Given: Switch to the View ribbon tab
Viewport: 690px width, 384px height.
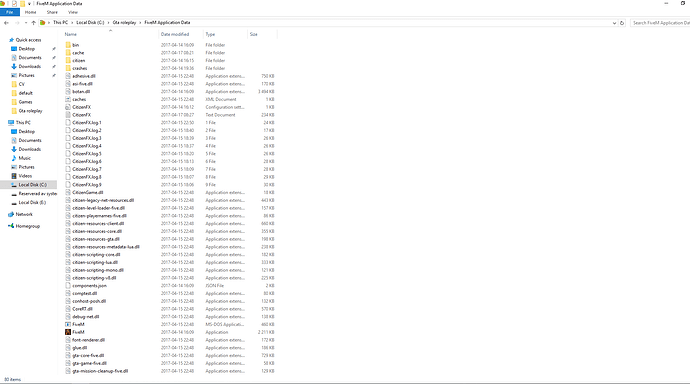Looking at the screenshot, I should coord(73,12).
